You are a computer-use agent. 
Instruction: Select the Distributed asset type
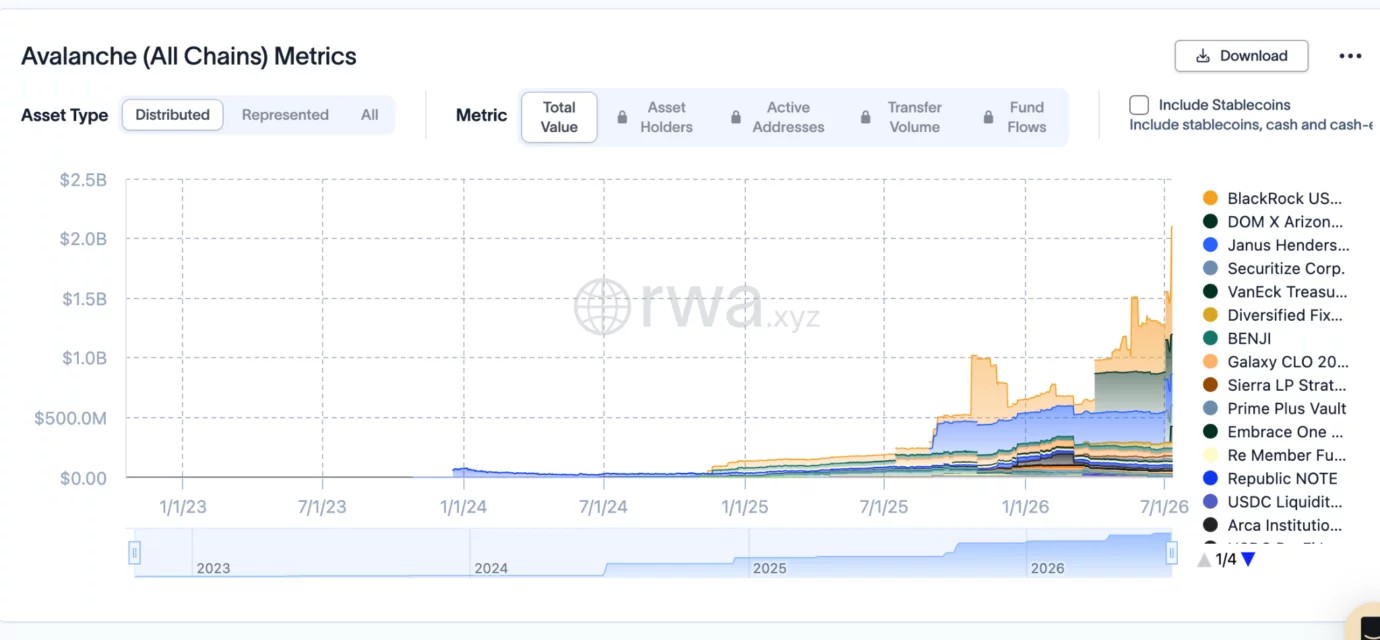coord(173,115)
